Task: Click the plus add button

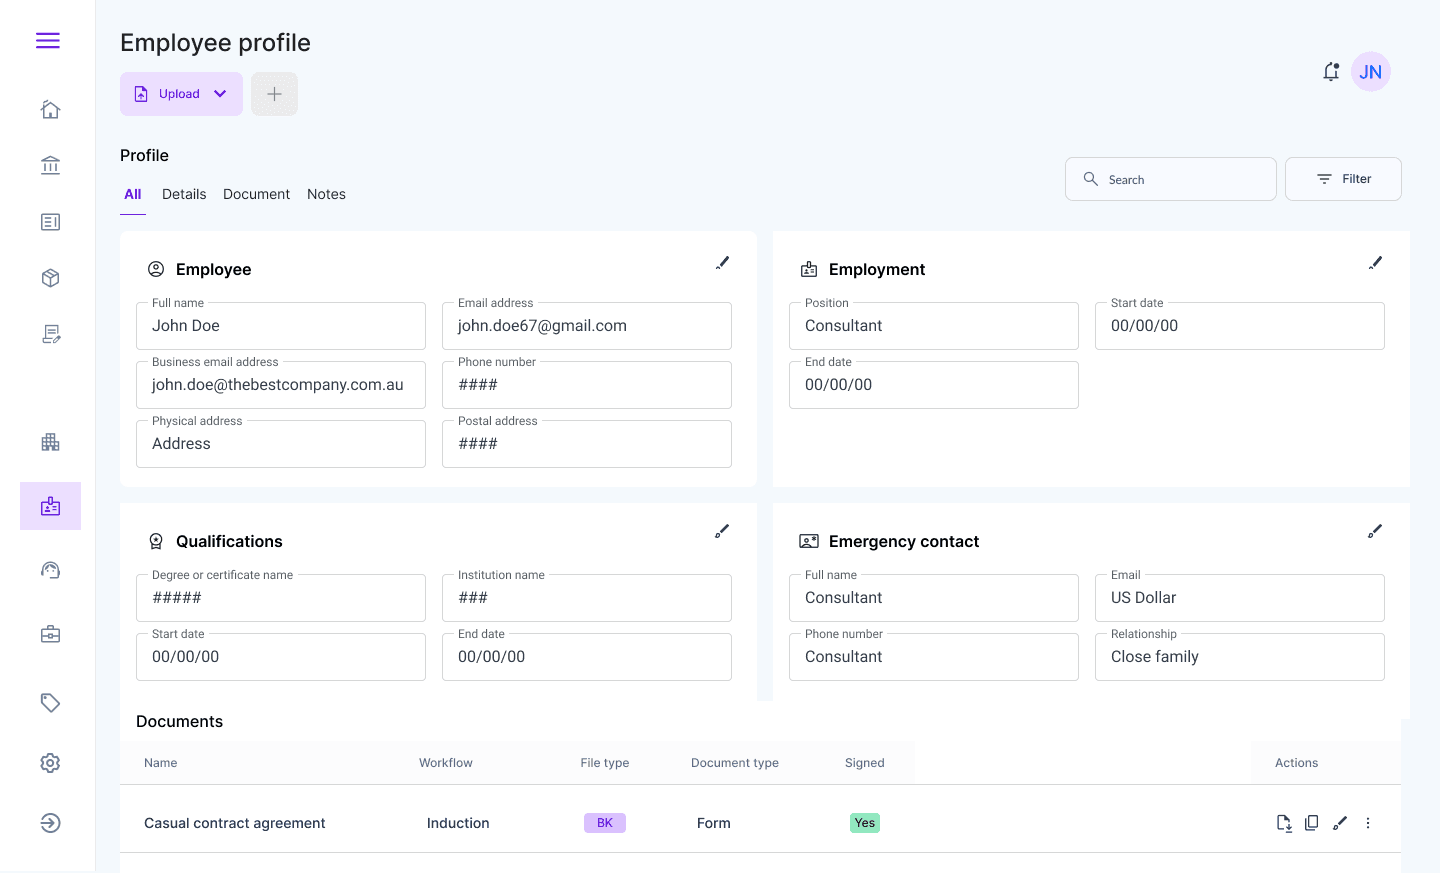Action: (x=274, y=94)
